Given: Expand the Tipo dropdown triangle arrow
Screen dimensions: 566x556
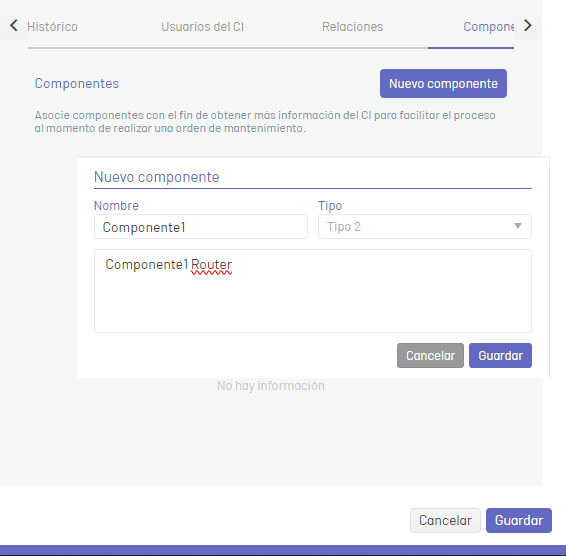Looking at the screenshot, I should (x=518, y=226).
